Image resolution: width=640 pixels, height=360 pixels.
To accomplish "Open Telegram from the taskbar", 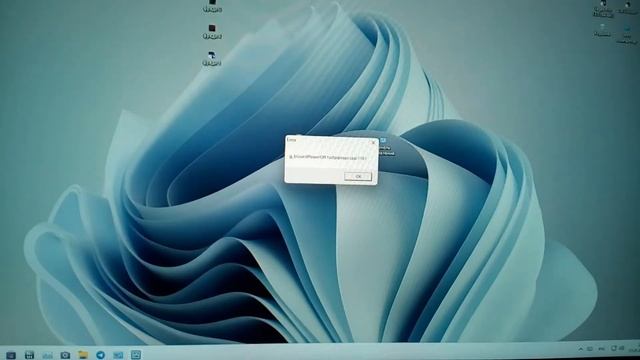I will [100, 355].
